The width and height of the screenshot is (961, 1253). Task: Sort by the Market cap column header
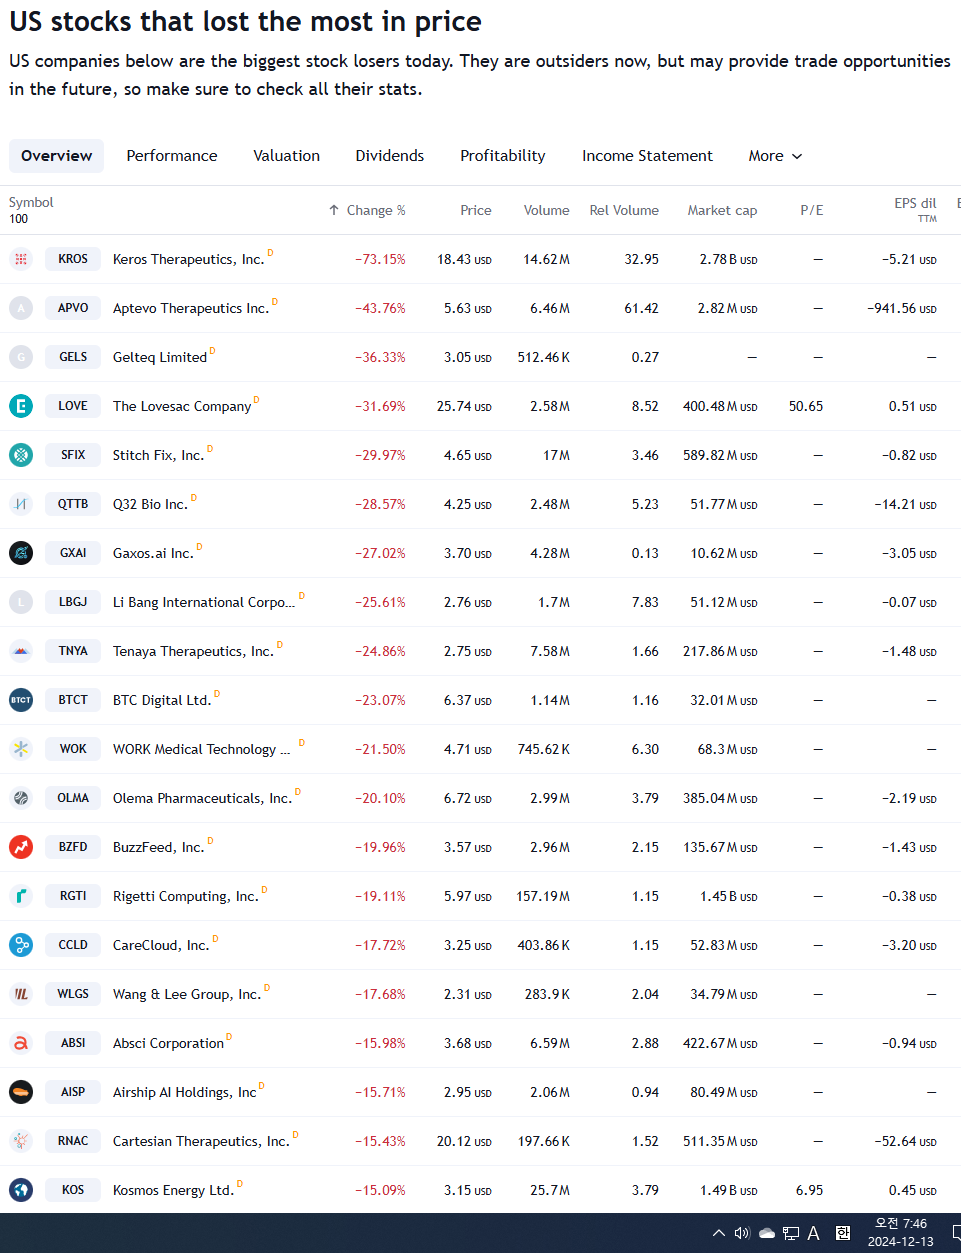722,210
